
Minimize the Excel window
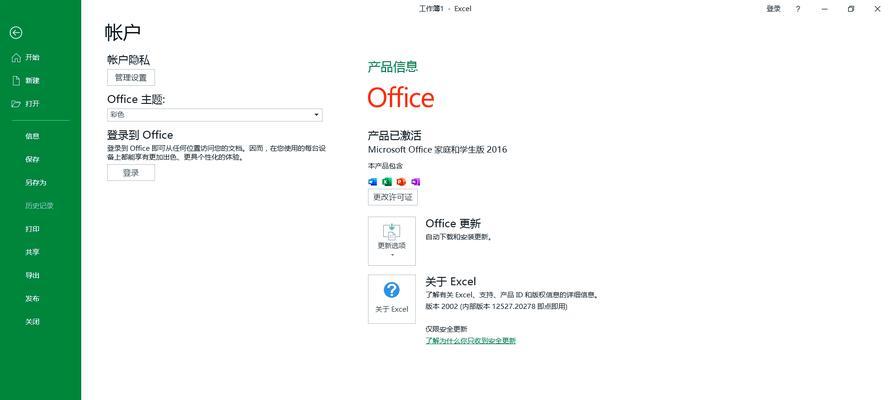tap(825, 9)
